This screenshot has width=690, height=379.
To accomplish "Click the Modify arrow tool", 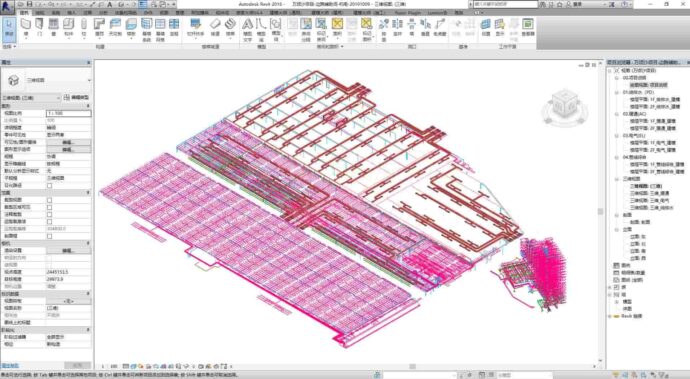I will (9, 28).
